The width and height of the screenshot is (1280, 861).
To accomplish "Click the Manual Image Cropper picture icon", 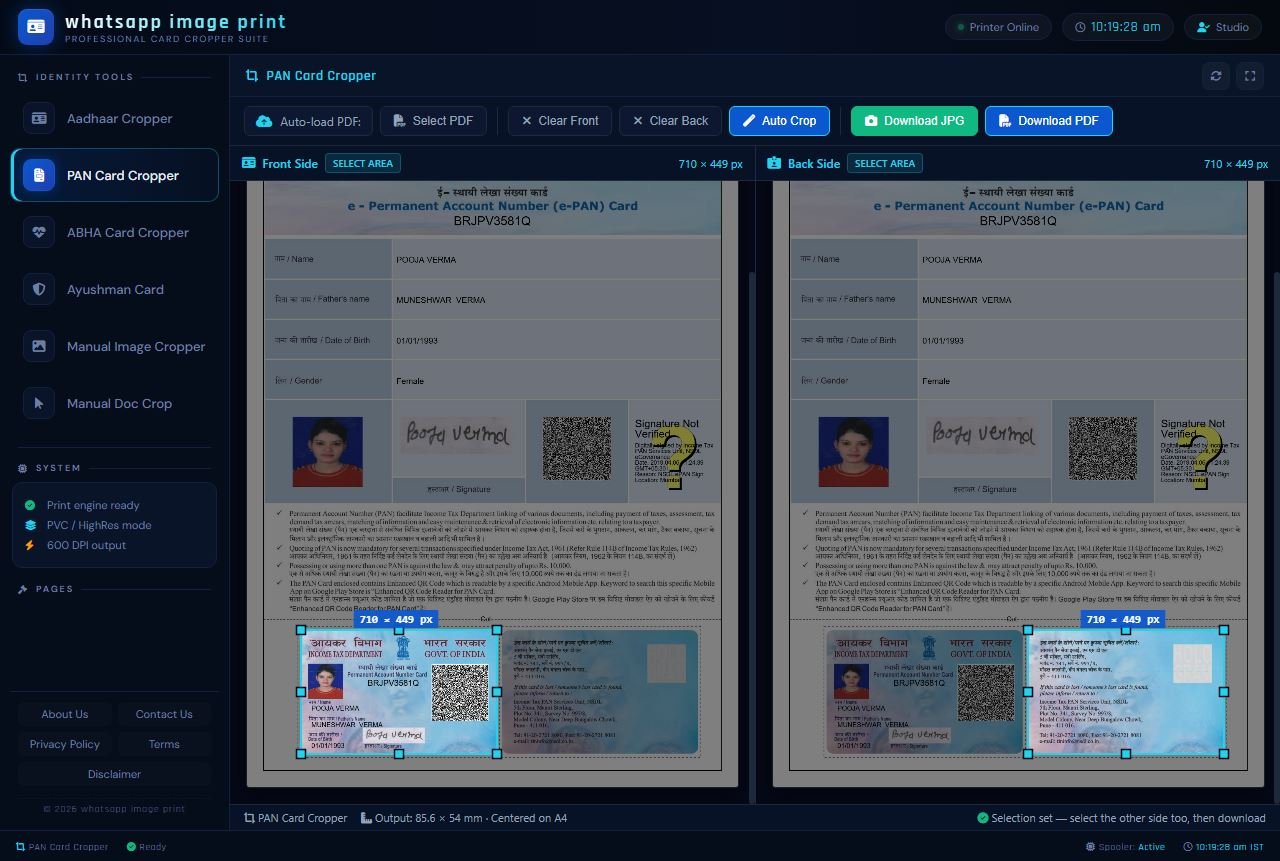I will click(39, 346).
